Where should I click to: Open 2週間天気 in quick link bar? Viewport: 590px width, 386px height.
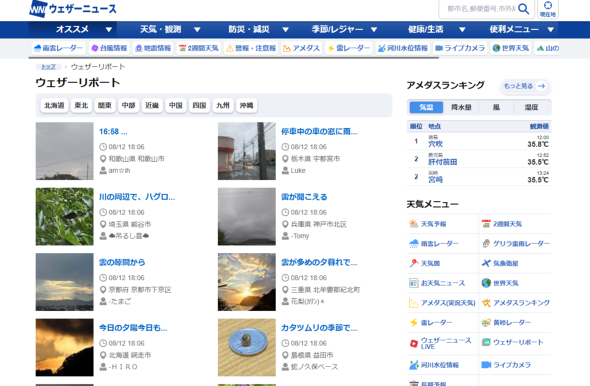coord(199,48)
